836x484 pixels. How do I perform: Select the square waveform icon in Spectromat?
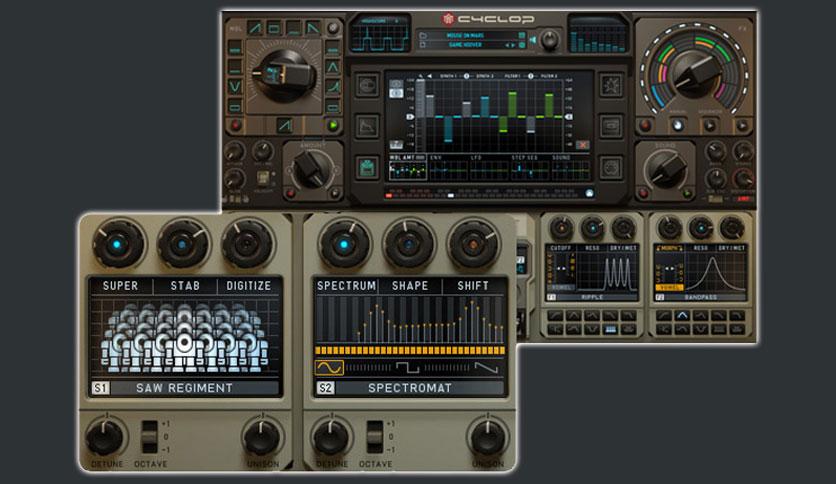[407, 367]
